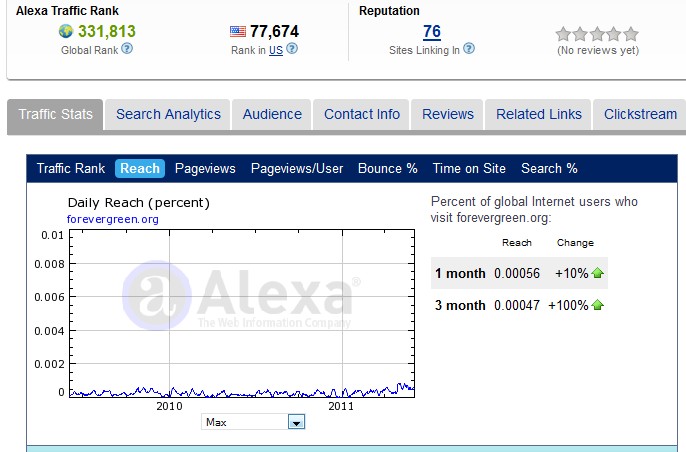
Task: Open the Max time range dropdown
Action: click(253, 422)
